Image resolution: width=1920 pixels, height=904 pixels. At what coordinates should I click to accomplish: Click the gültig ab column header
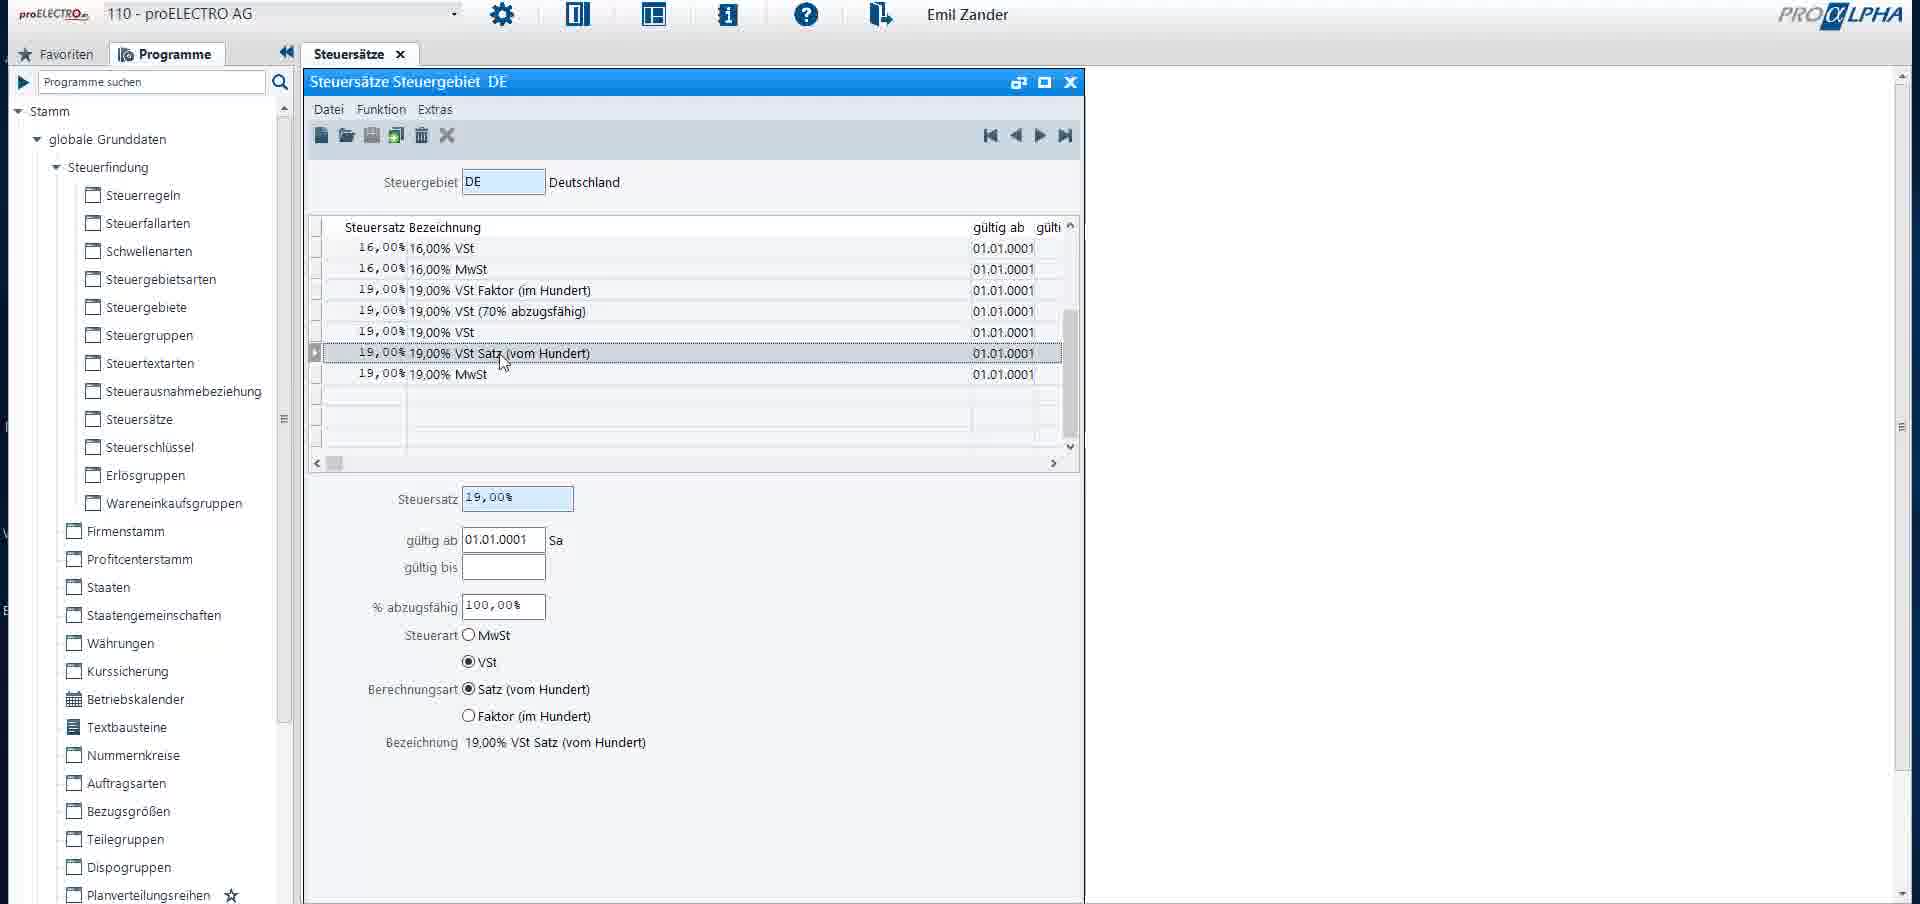(x=999, y=227)
